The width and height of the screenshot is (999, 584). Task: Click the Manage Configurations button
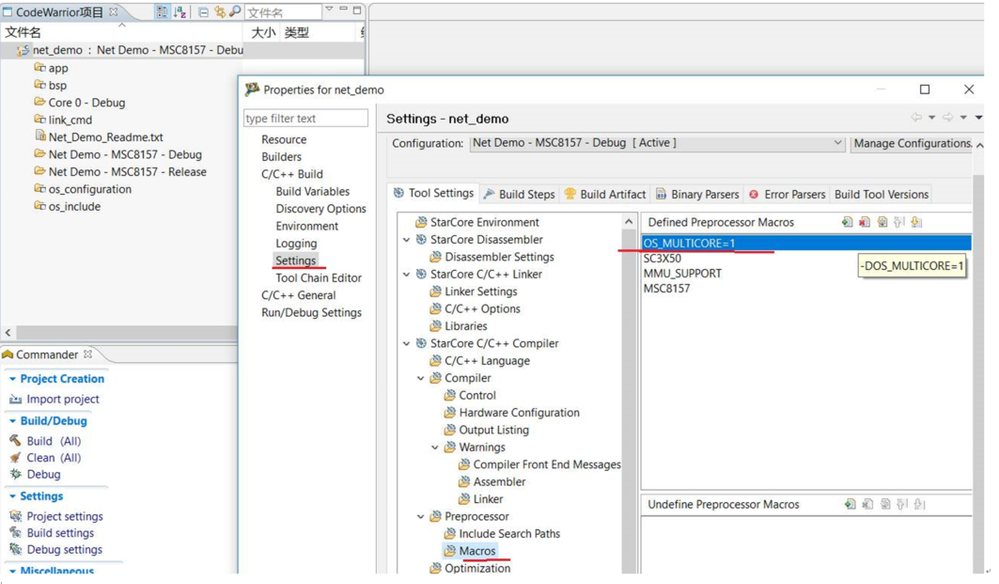tap(912, 143)
